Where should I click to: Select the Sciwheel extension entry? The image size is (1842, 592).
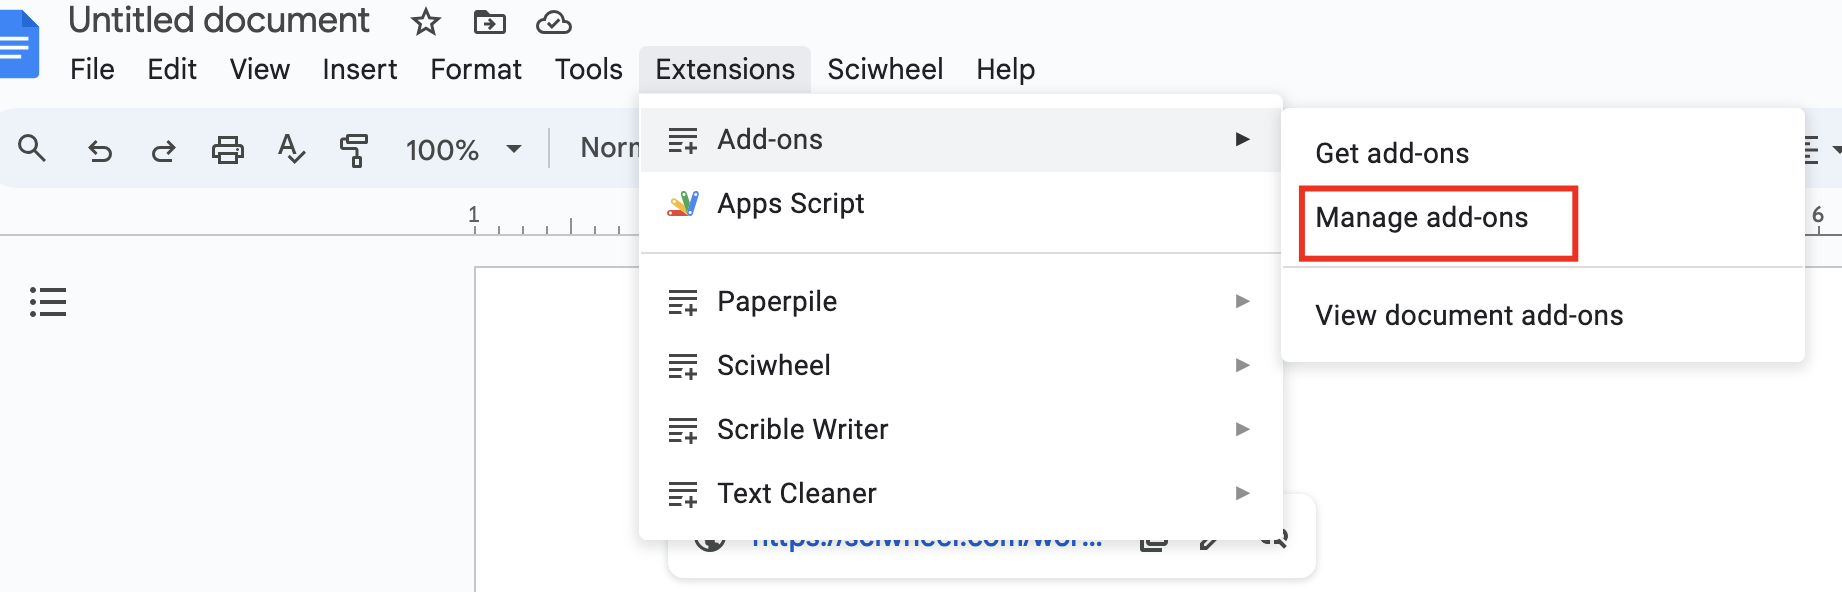(960, 365)
